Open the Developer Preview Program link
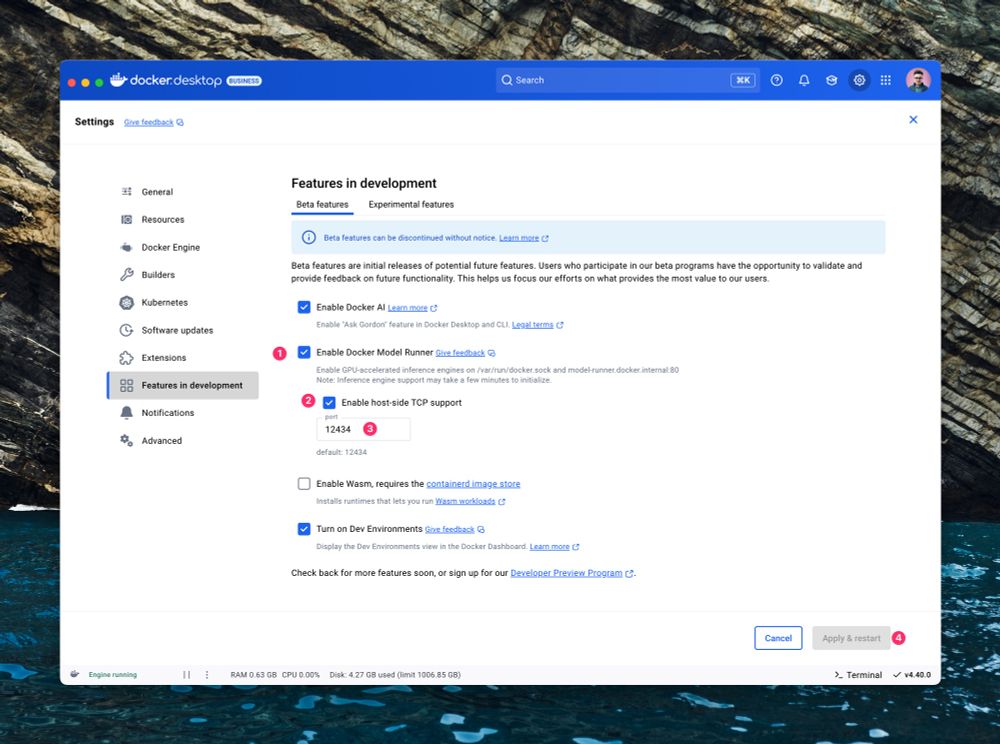 click(566, 573)
